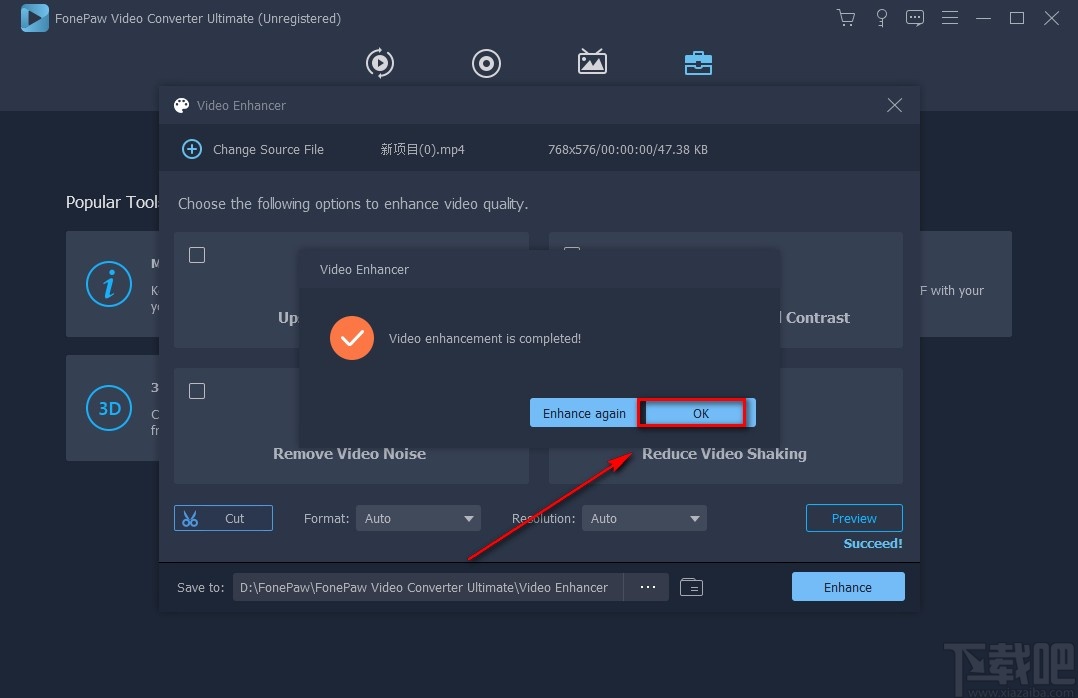Click the 'Video enhancement is completed!' message
The image size is (1078, 698).
[485, 338]
